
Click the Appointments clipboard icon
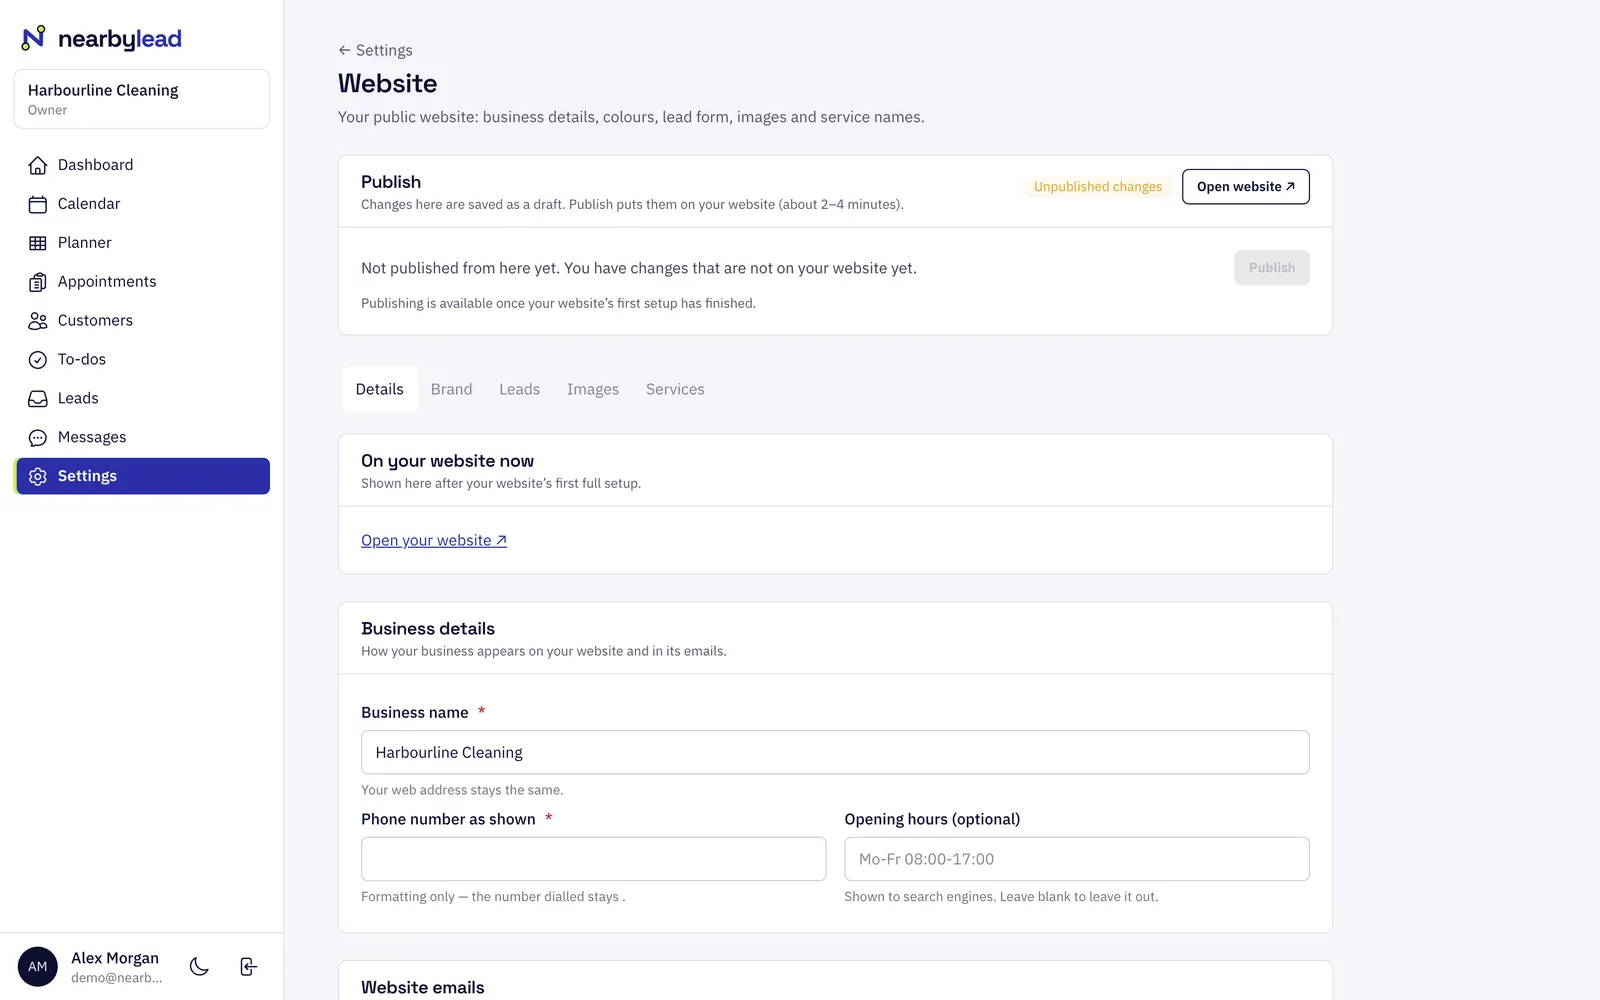click(x=38, y=282)
